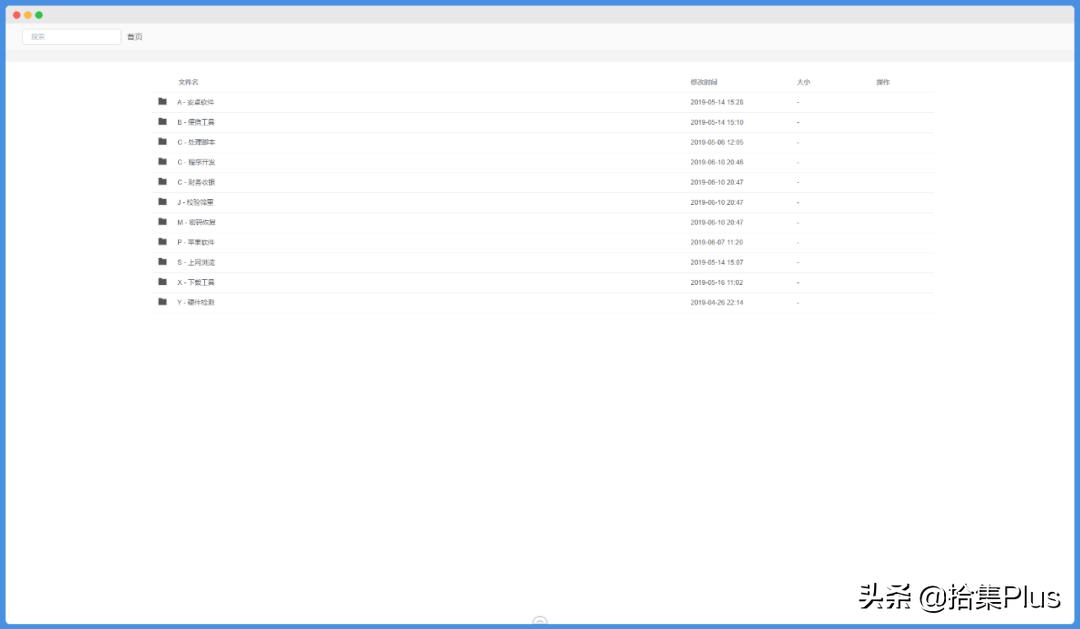Click the folder icon beside B - 便携工具

coord(163,121)
